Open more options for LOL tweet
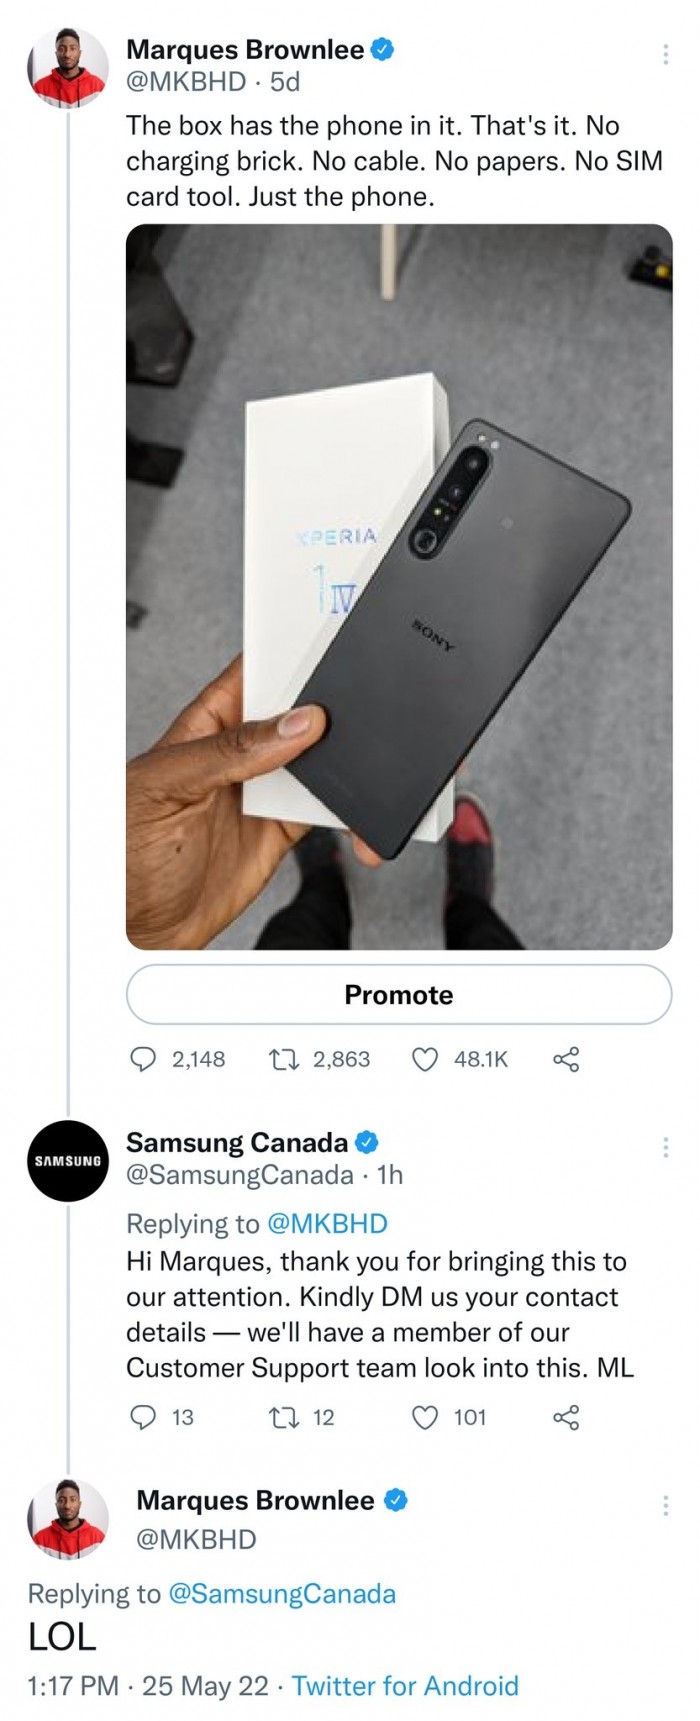This screenshot has width=700, height=1721. [665, 1505]
